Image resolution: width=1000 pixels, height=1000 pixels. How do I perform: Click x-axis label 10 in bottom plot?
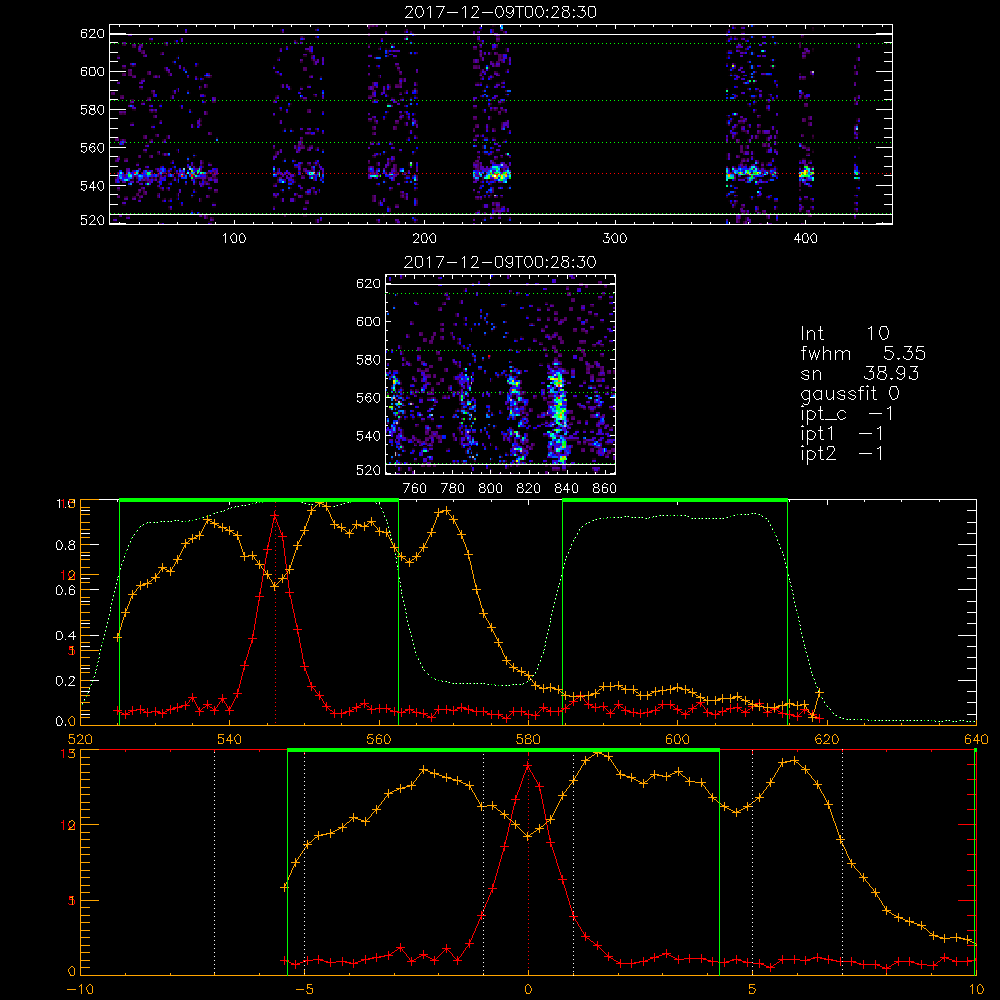click(x=976, y=989)
